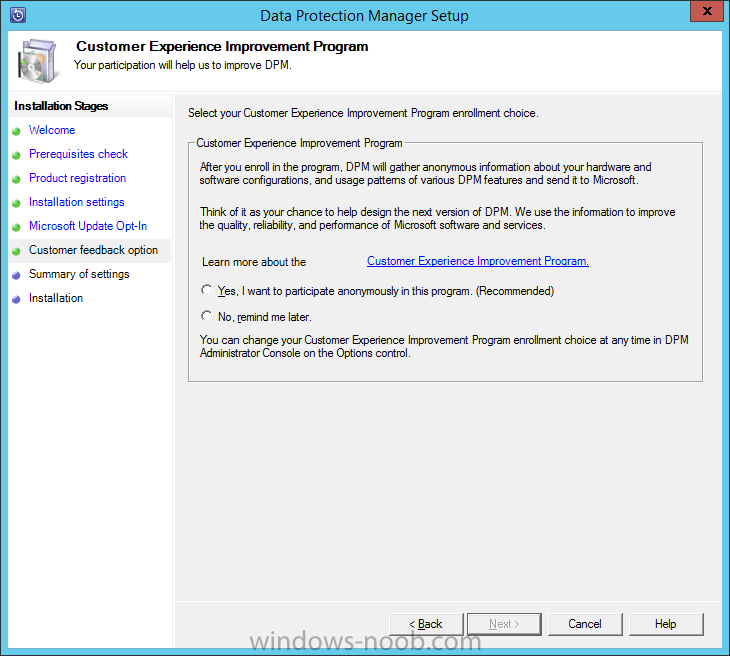Click 'Select your Customer Experience' instruction text
The height and width of the screenshot is (656, 730).
pyautogui.click(x=363, y=113)
